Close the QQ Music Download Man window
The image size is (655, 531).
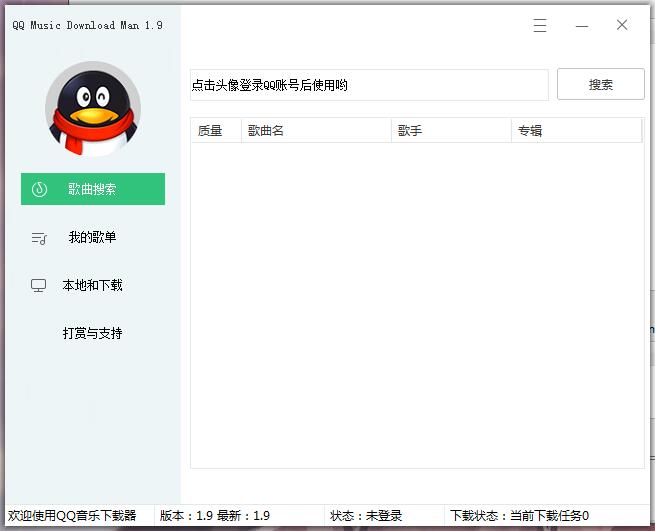tap(622, 25)
